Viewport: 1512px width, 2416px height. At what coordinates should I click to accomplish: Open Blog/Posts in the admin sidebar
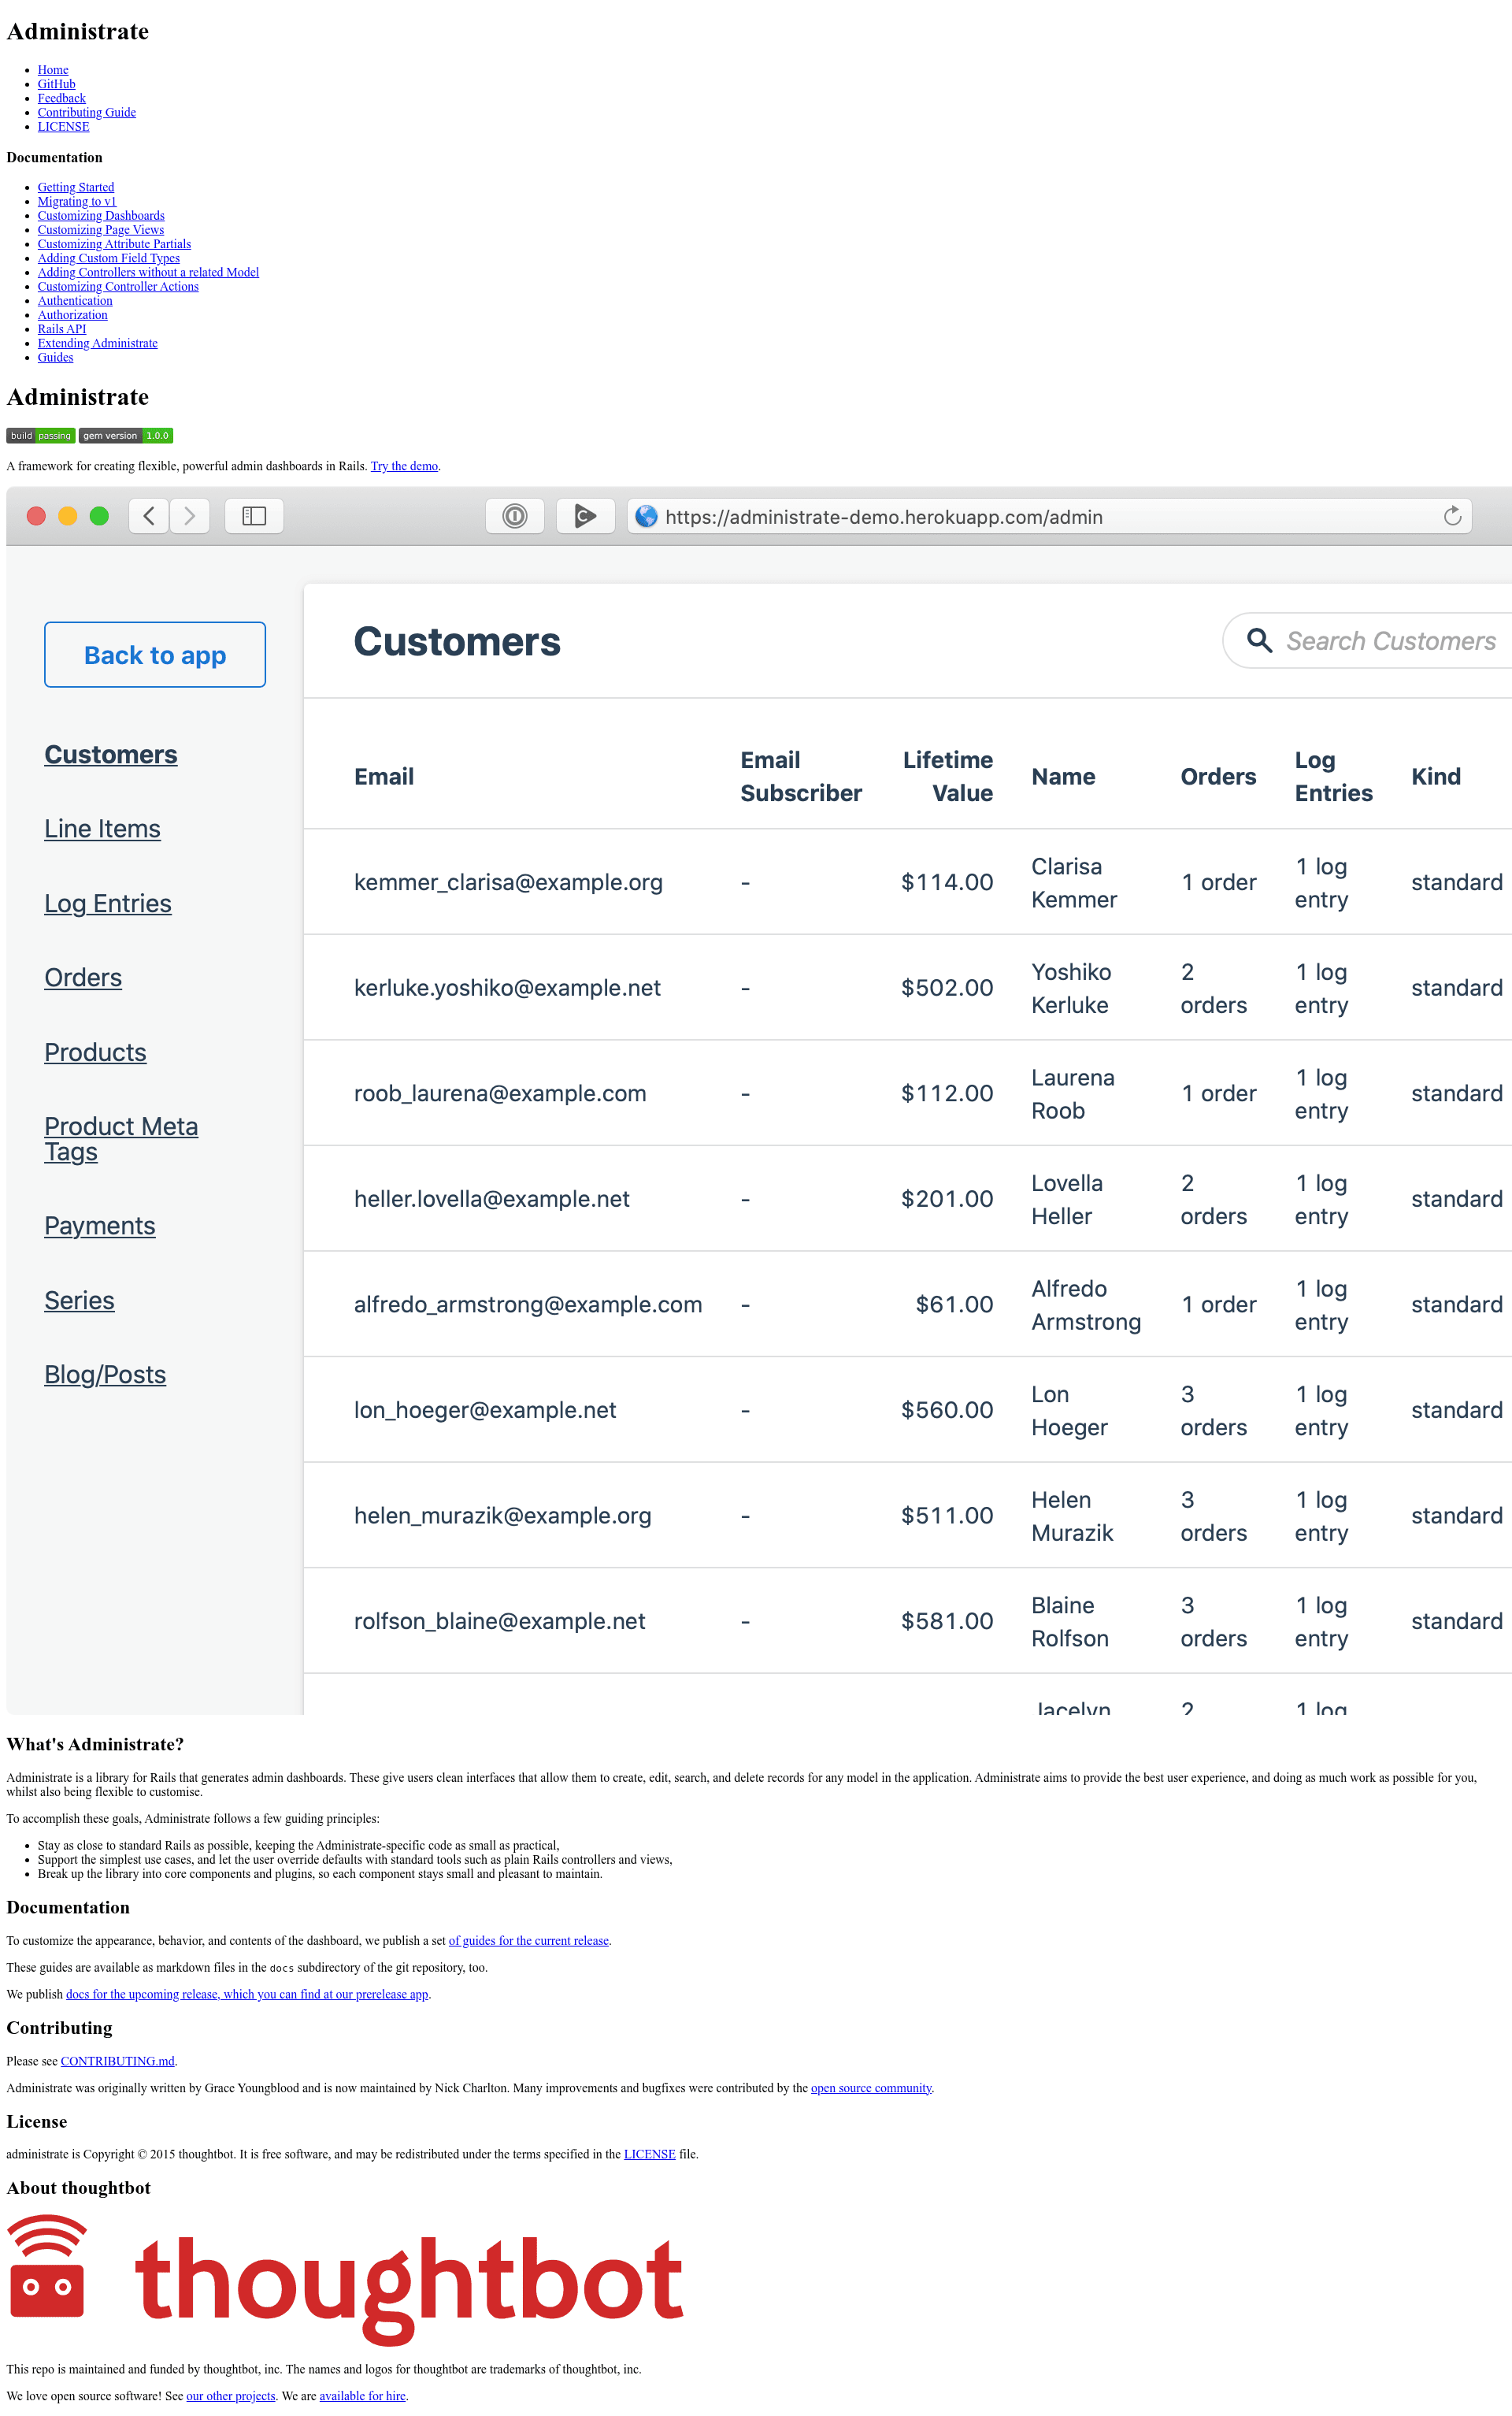point(105,1375)
